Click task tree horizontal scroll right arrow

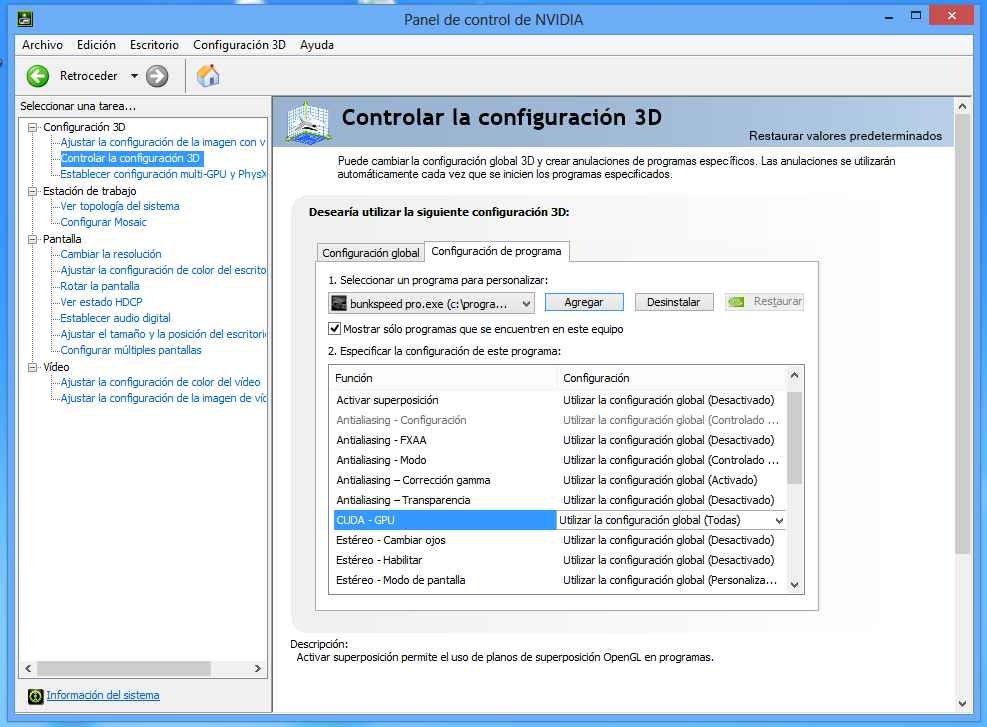tap(257, 668)
